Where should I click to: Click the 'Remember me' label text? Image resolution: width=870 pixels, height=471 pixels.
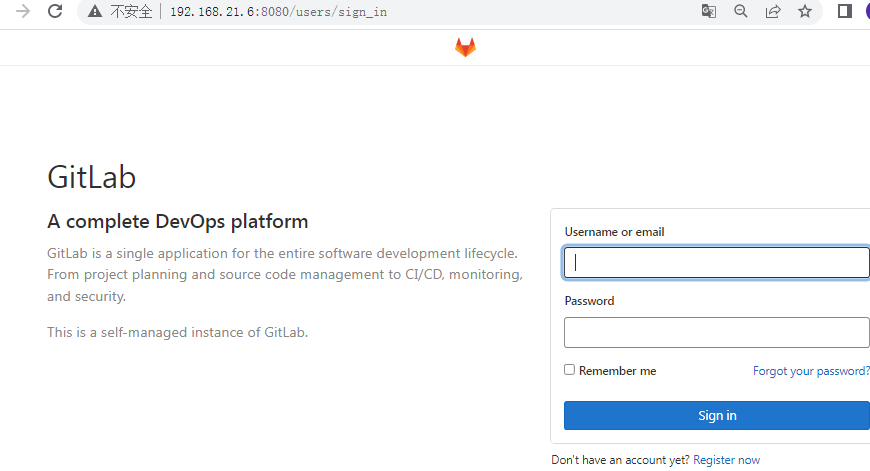(x=618, y=371)
